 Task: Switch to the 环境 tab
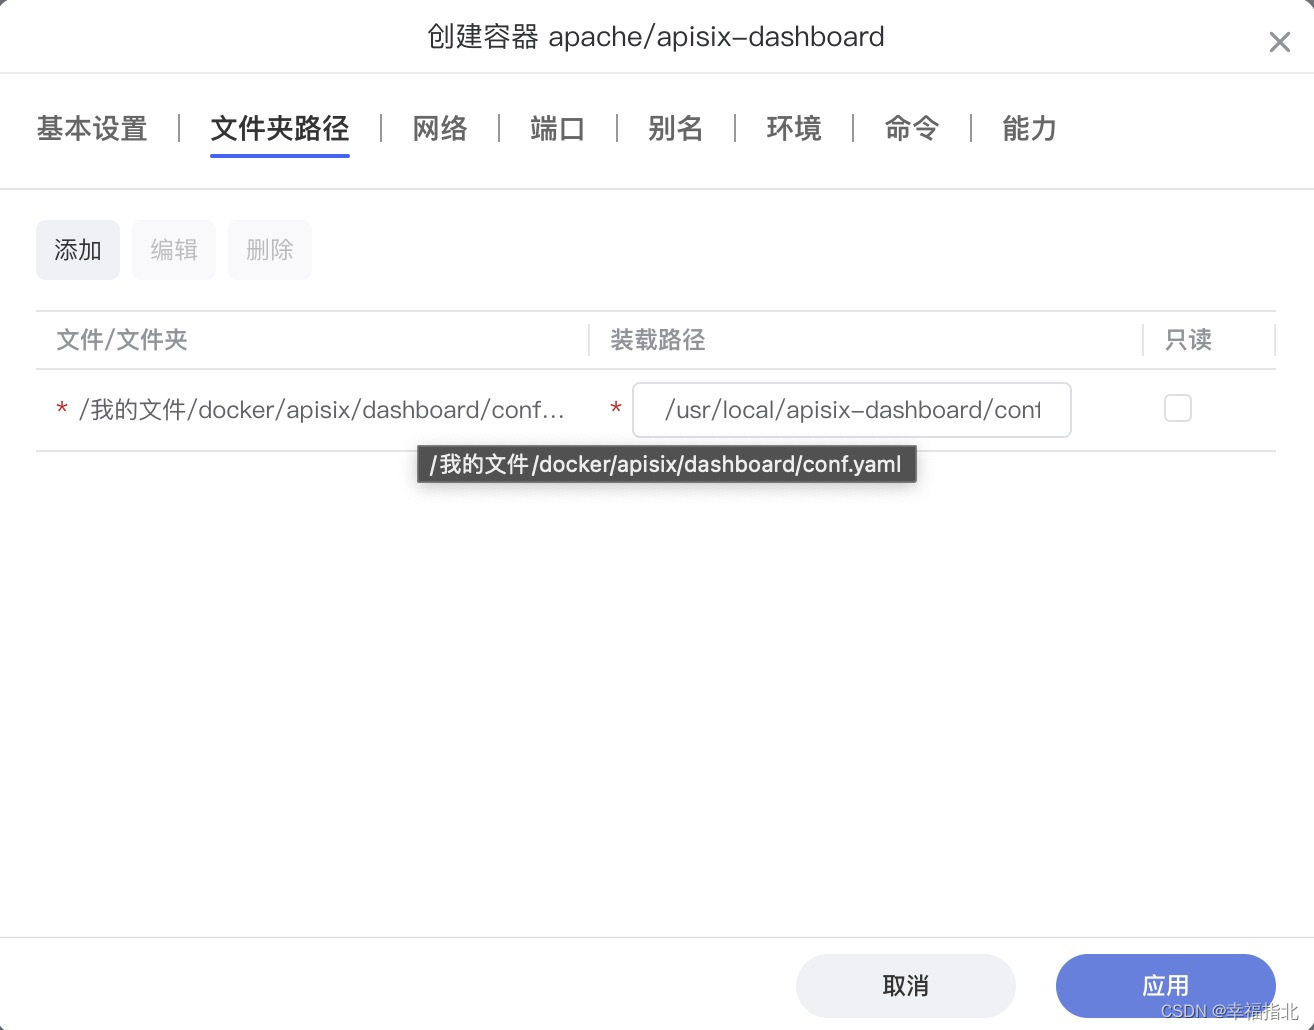point(794,129)
